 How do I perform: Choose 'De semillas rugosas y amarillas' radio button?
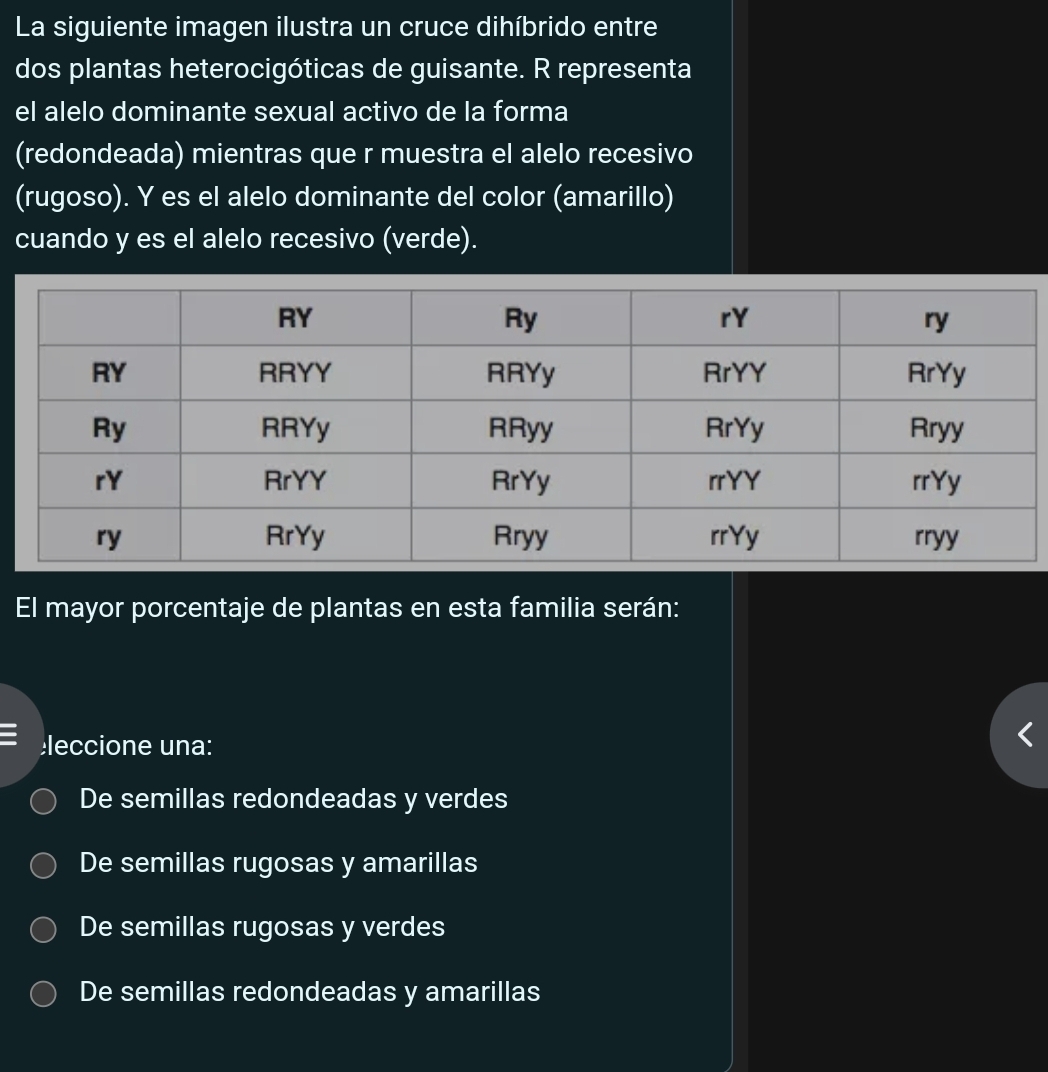(43, 865)
